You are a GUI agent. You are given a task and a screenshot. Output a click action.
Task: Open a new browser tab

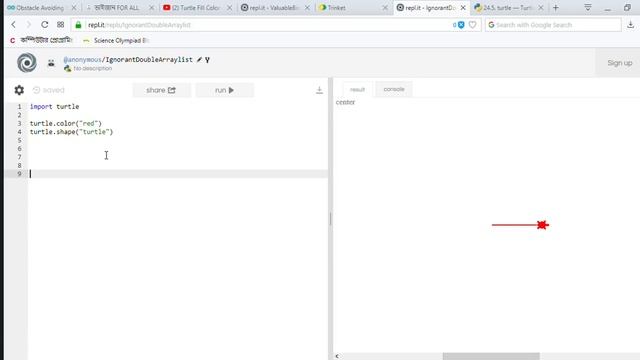coord(556,8)
